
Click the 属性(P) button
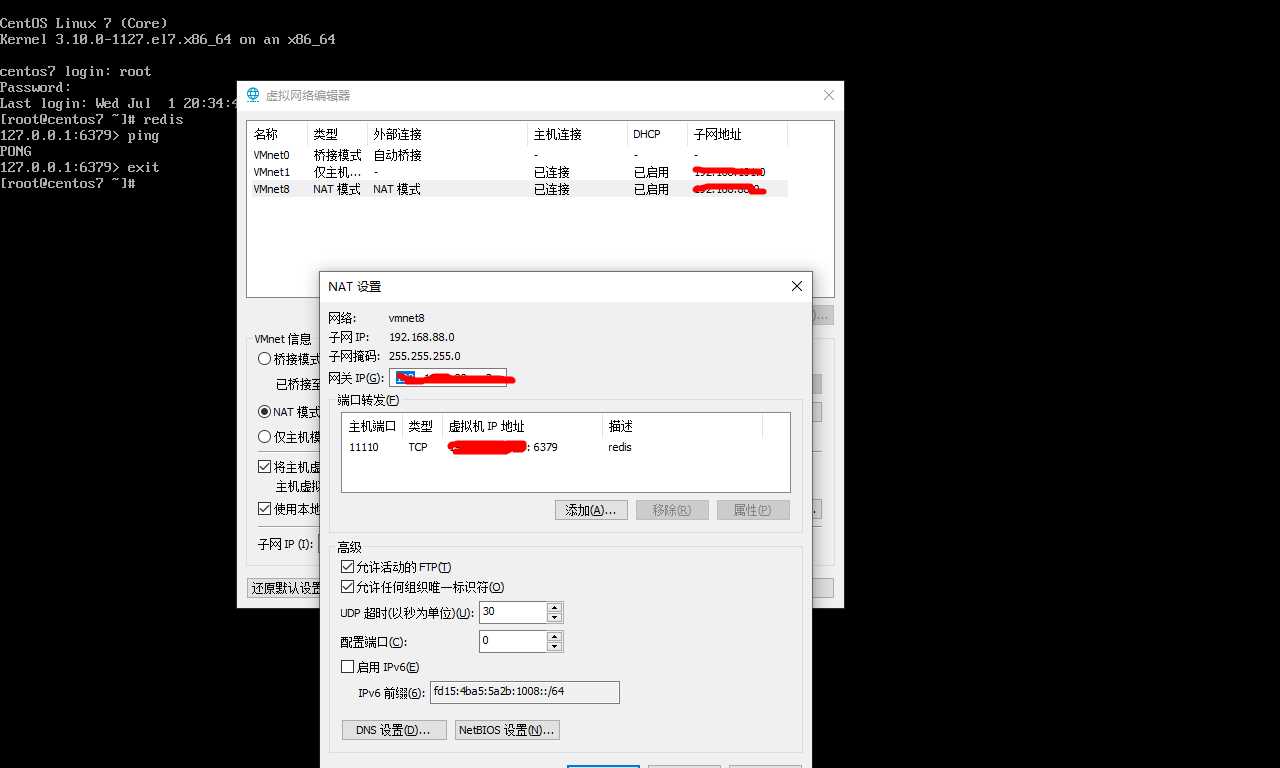click(753, 510)
